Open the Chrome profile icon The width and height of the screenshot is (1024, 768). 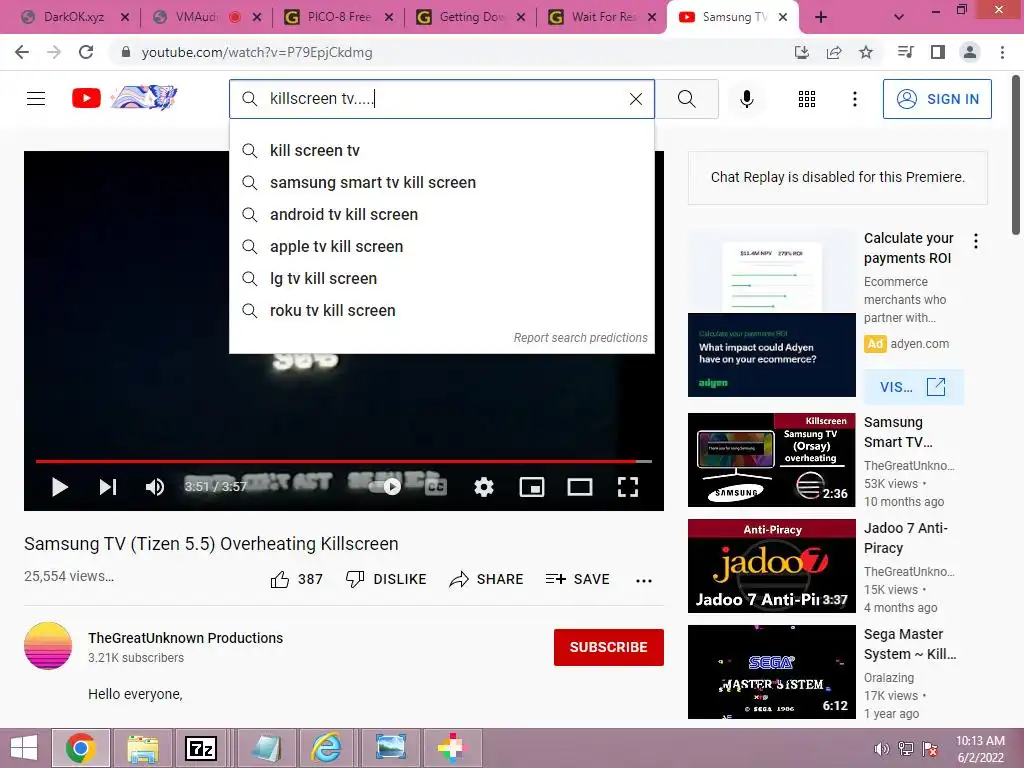(970, 52)
